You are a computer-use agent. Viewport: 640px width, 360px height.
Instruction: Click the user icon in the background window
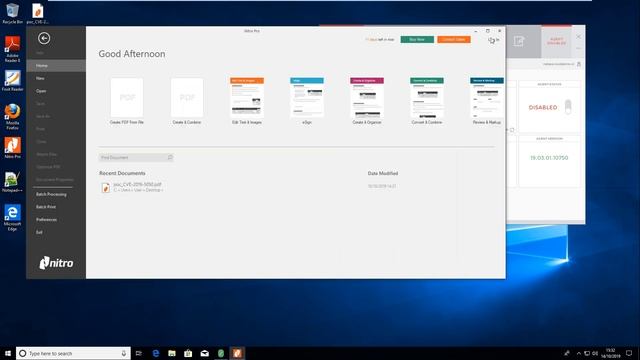(579, 64)
